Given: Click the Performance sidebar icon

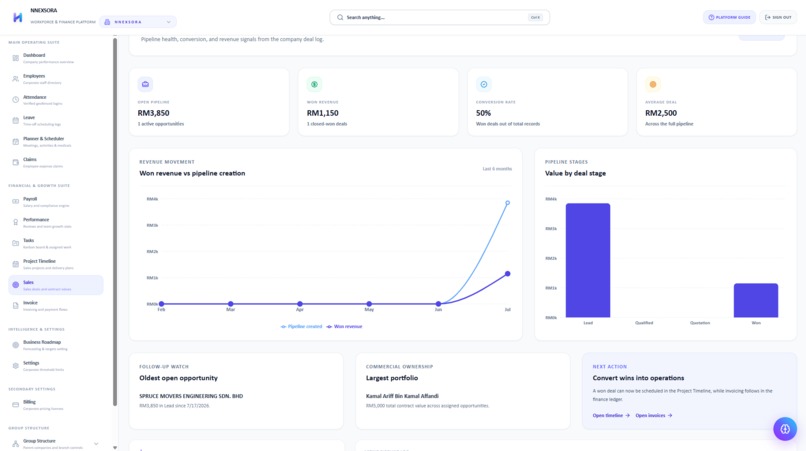Looking at the screenshot, I should tap(15, 223).
